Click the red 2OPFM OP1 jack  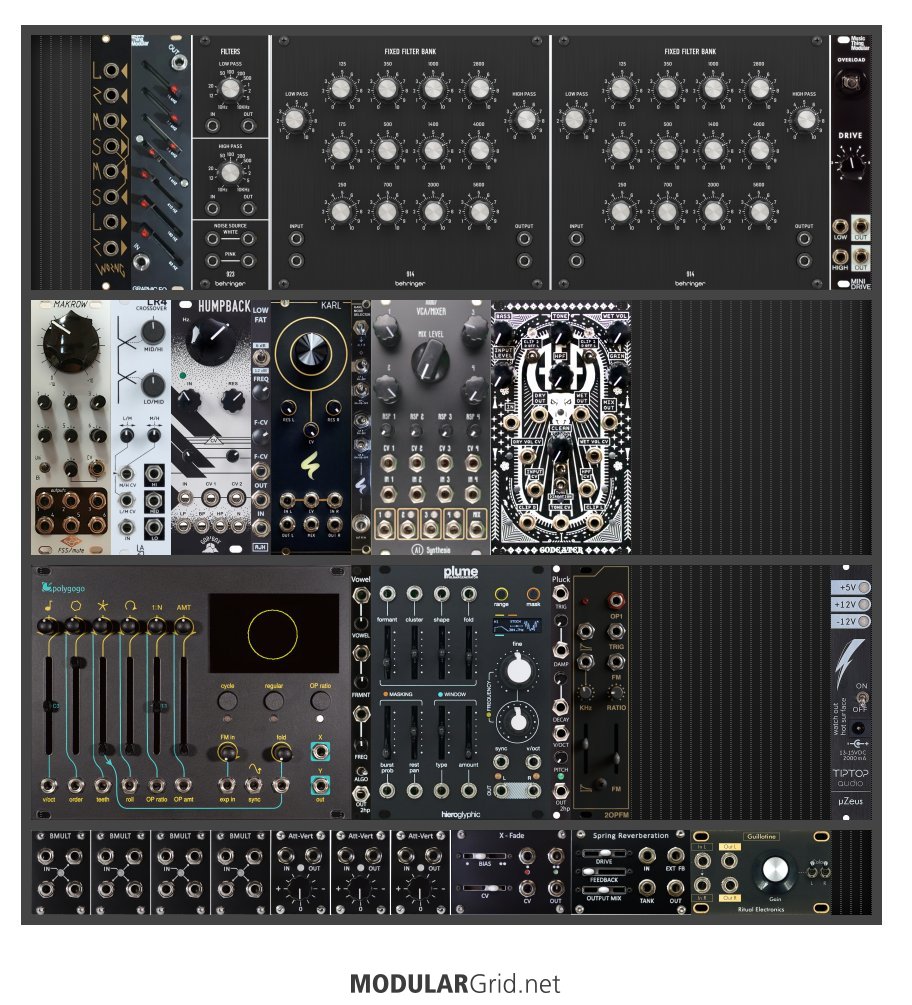(x=616, y=601)
